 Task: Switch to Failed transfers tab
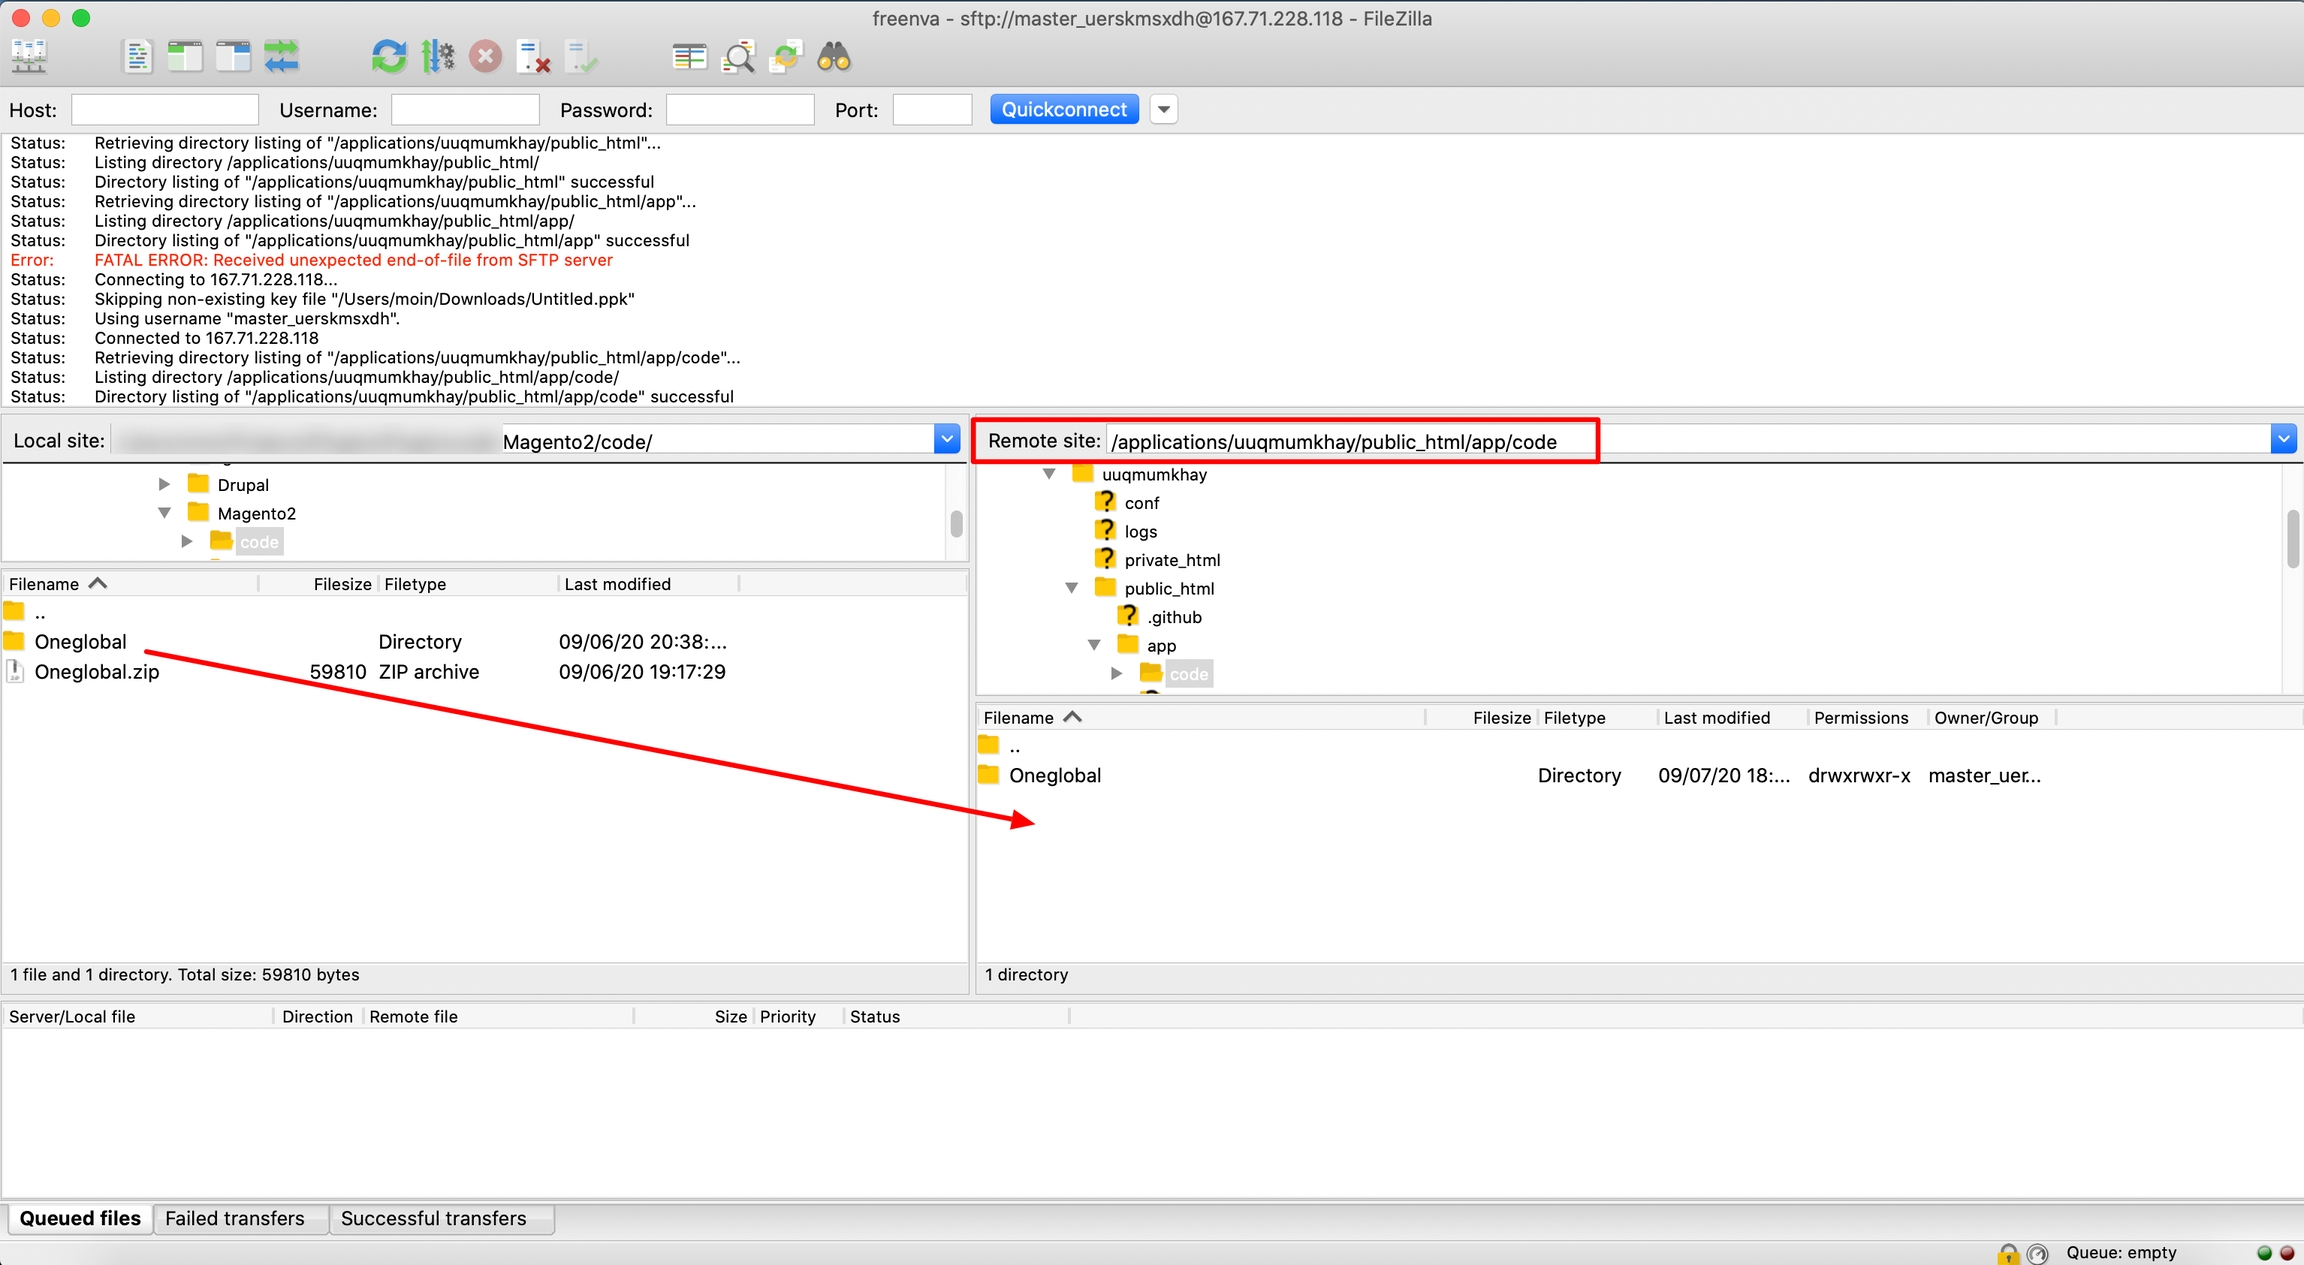coord(234,1218)
